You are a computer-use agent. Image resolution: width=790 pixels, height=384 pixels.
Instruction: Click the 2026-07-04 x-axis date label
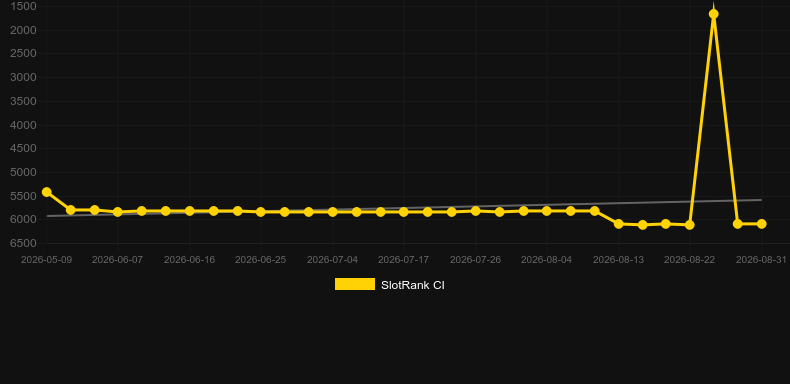click(332, 260)
